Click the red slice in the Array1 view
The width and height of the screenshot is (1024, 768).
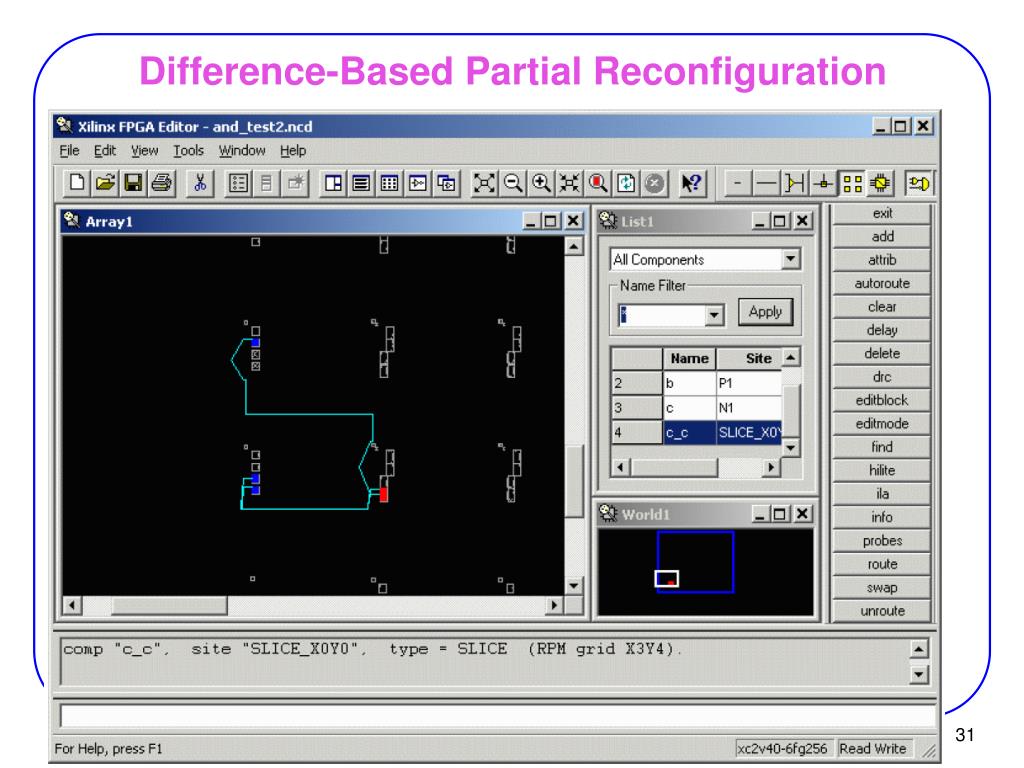click(384, 494)
